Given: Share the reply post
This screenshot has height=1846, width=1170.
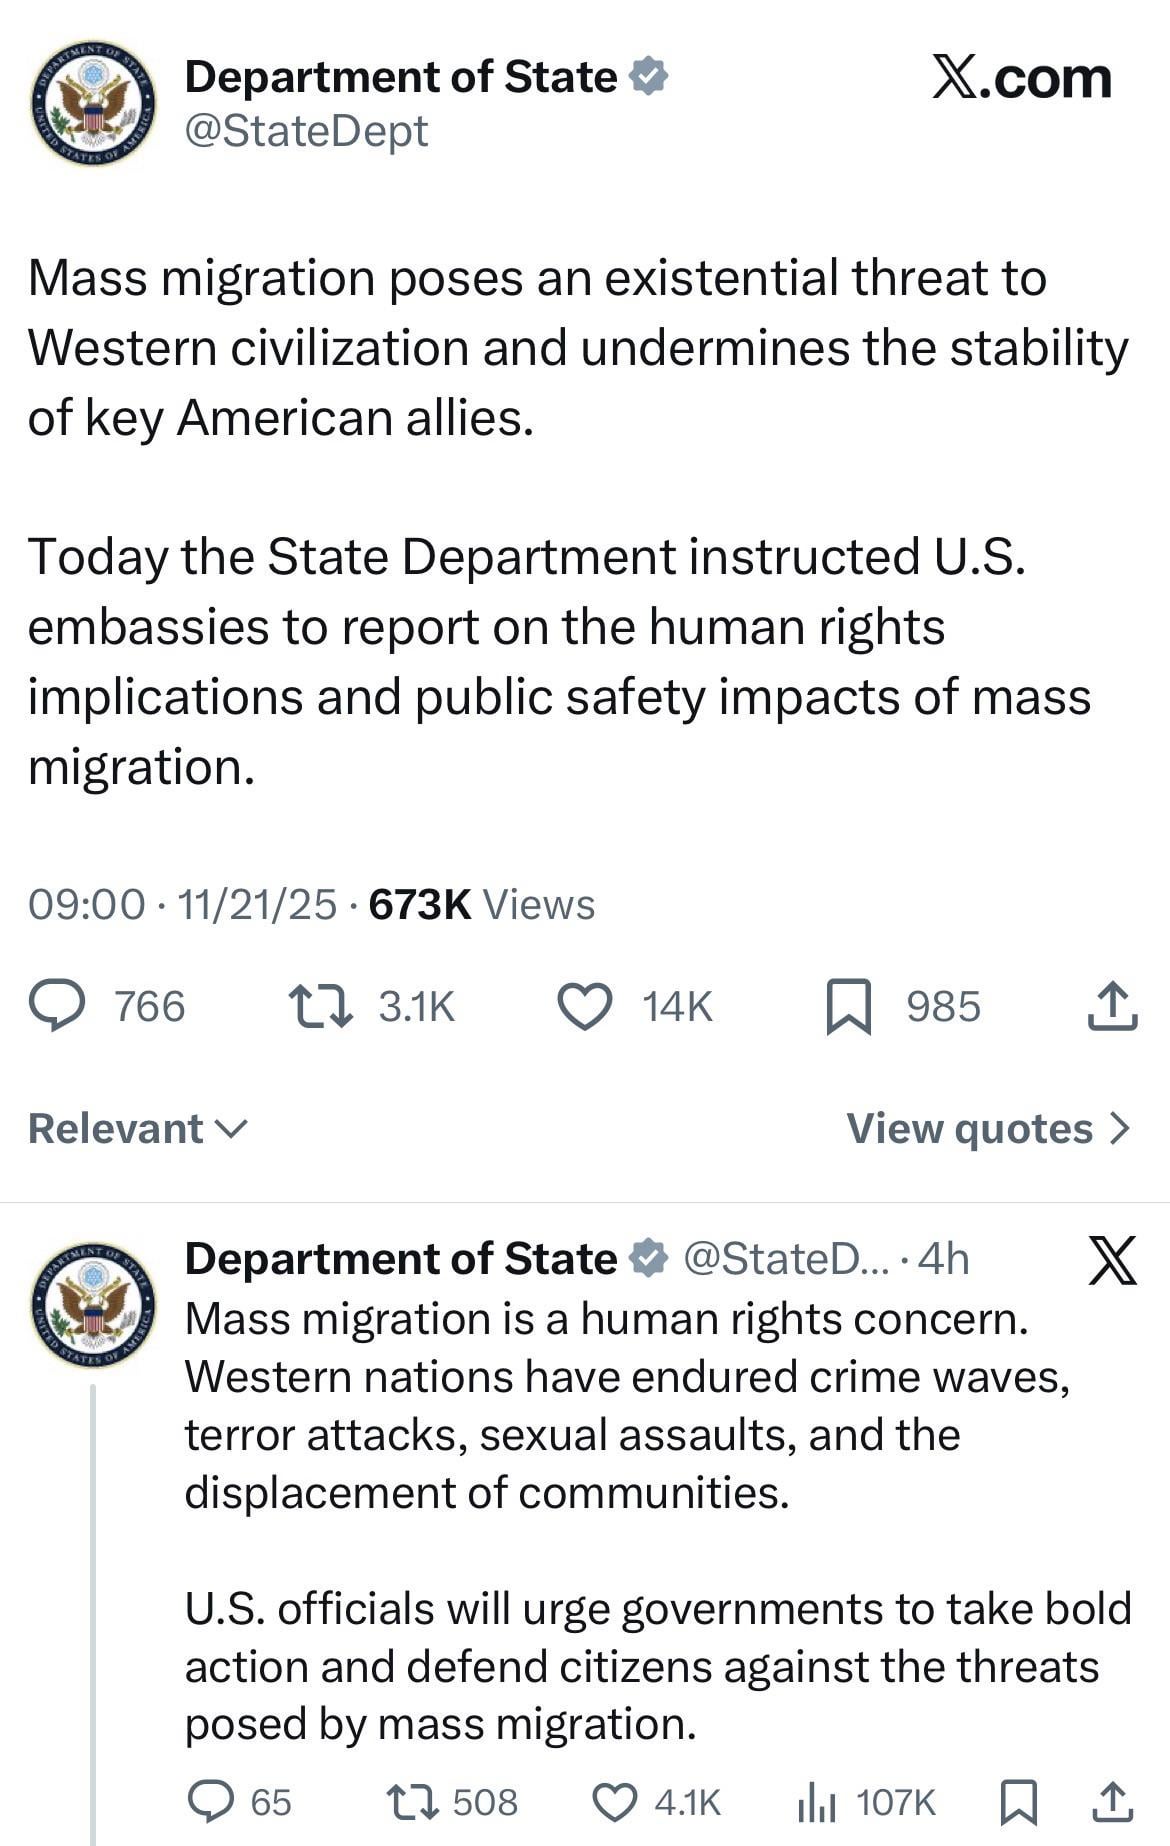Looking at the screenshot, I should (1110, 1802).
